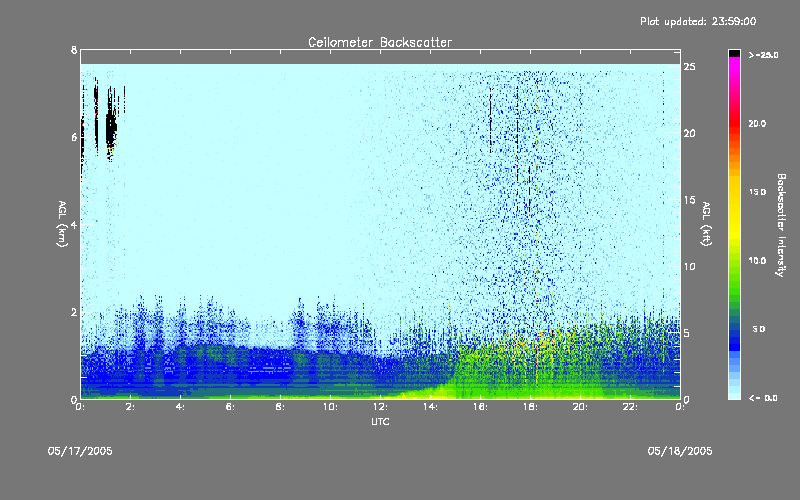Click the 20 kft tick label on right axis
Viewport: 800px width, 500px height.
click(x=689, y=133)
